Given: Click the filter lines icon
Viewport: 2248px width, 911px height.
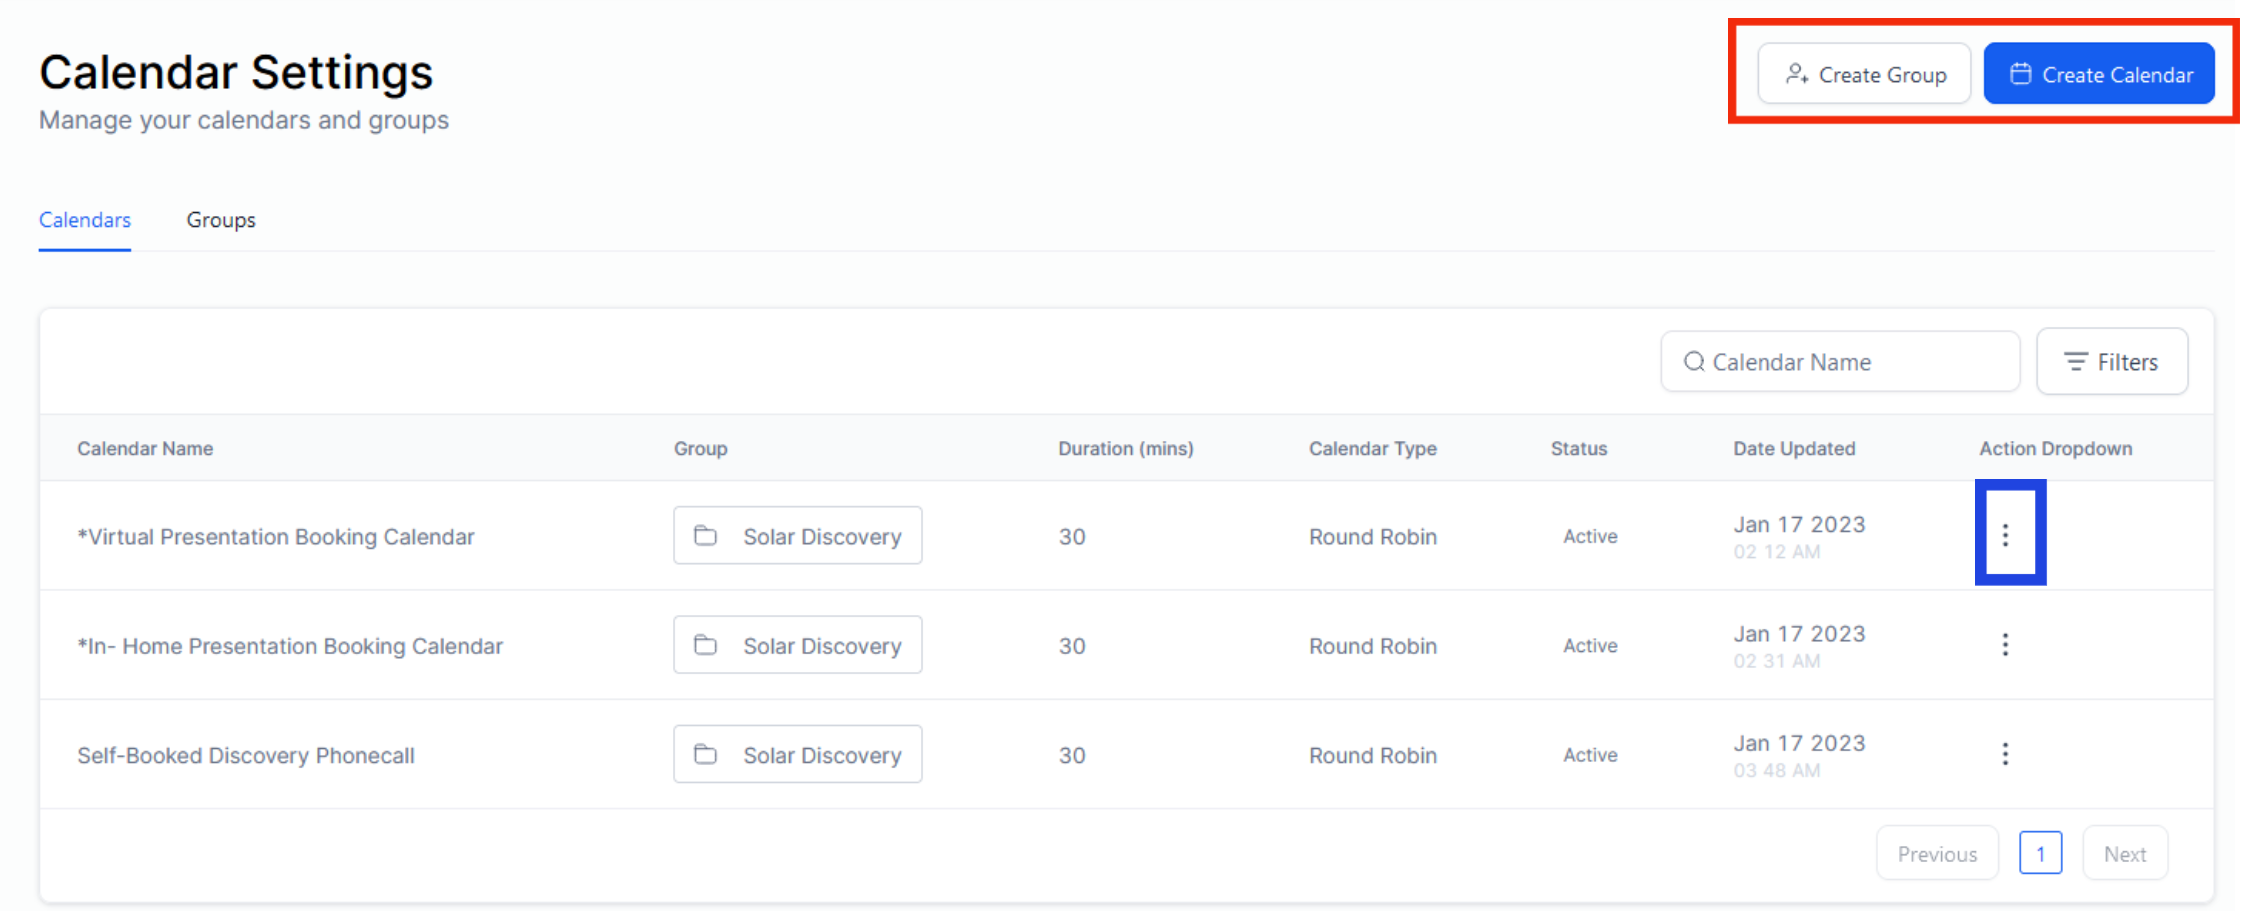Looking at the screenshot, I should pyautogui.click(x=2076, y=362).
